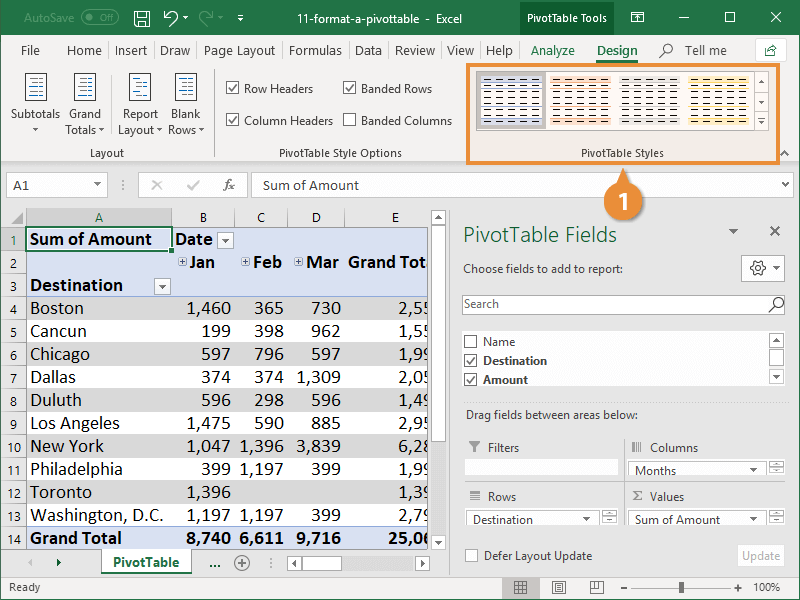The width and height of the screenshot is (800, 600).
Task: Open the Date column filter dropdown
Action: click(226, 240)
